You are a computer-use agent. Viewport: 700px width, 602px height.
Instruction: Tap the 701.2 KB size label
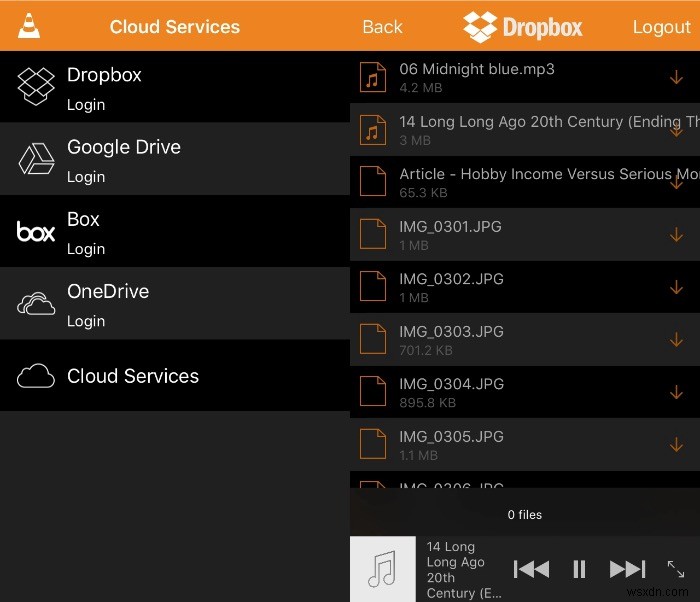[426, 351]
